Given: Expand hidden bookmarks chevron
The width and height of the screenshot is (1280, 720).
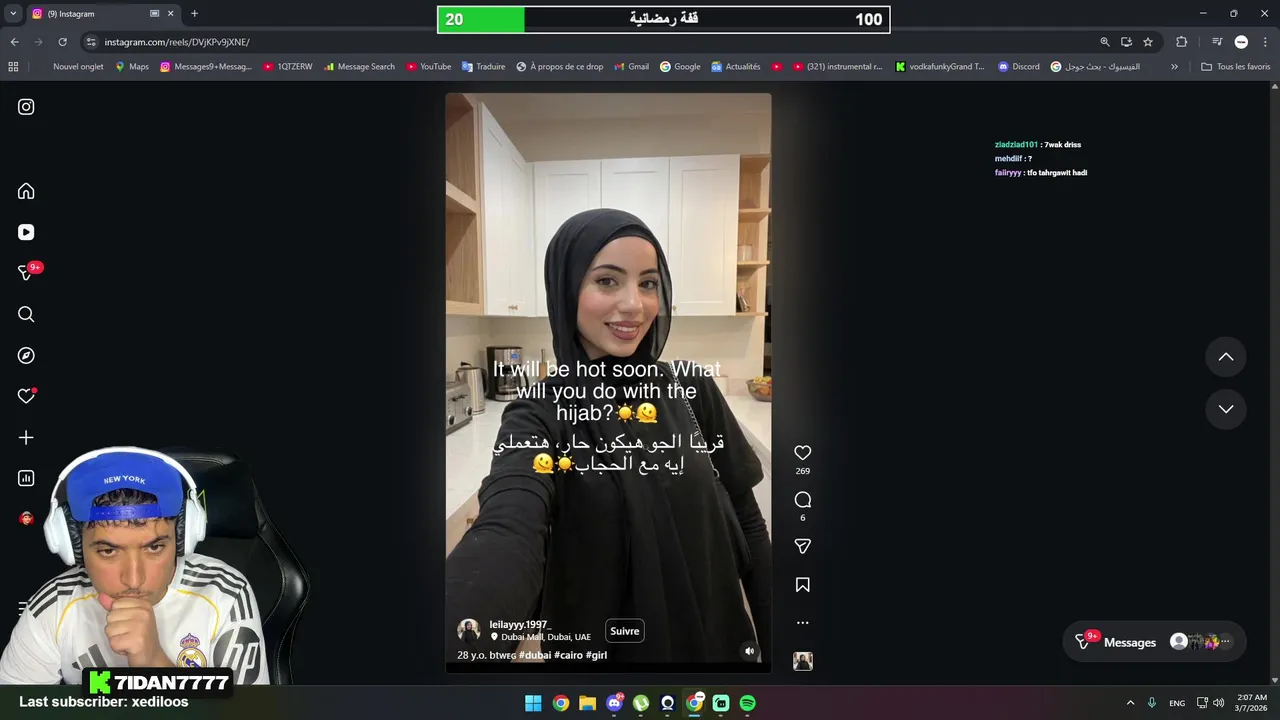Looking at the screenshot, I should point(1174,67).
